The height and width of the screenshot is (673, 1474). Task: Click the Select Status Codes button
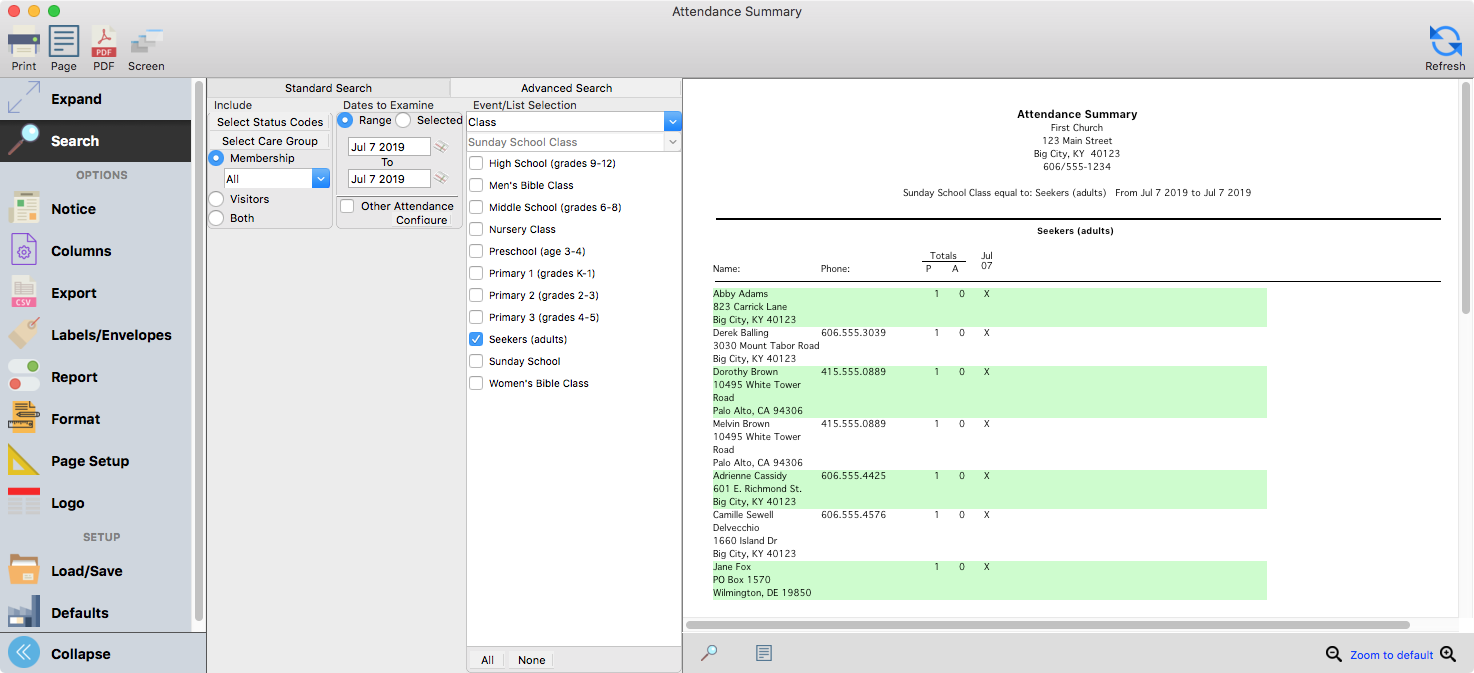click(270, 122)
